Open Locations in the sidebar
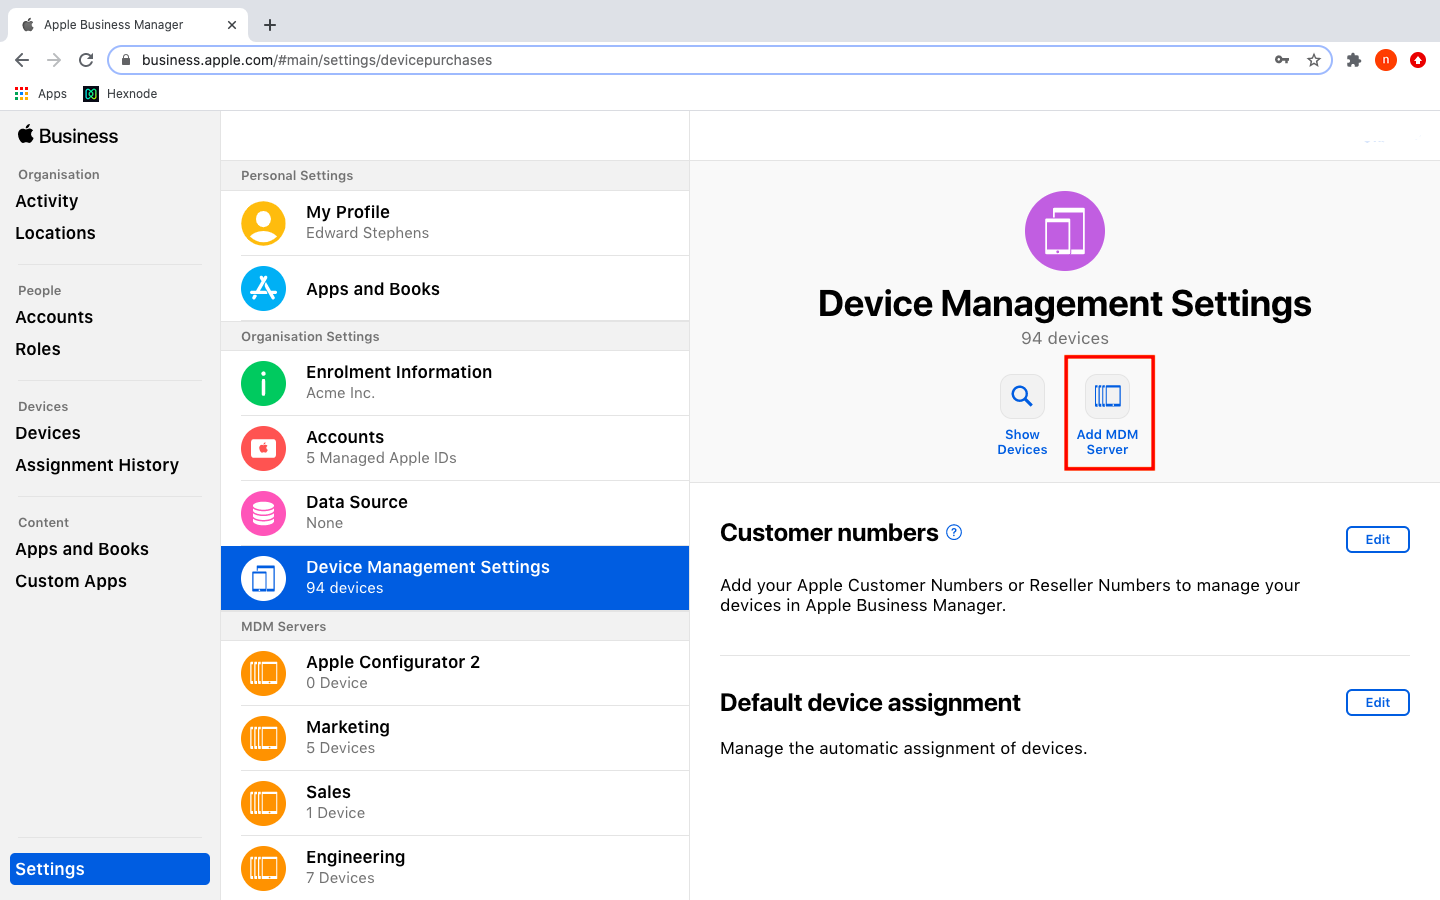Image resolution: width=1440 pixels, height=900 pixels. 56,233
